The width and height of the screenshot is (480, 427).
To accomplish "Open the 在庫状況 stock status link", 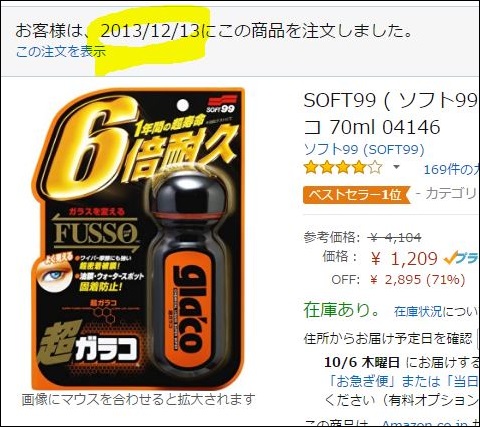I will (x=418, y=312).
